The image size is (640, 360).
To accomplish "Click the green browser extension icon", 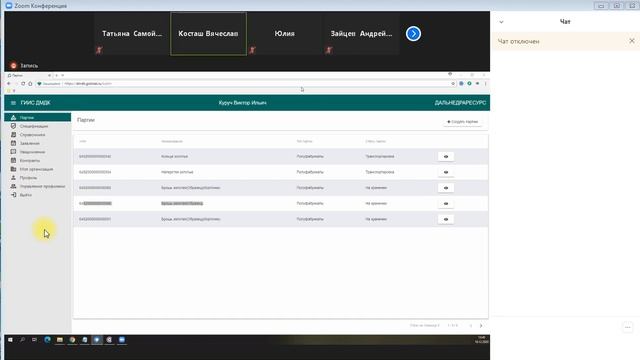I will (469, 84).
